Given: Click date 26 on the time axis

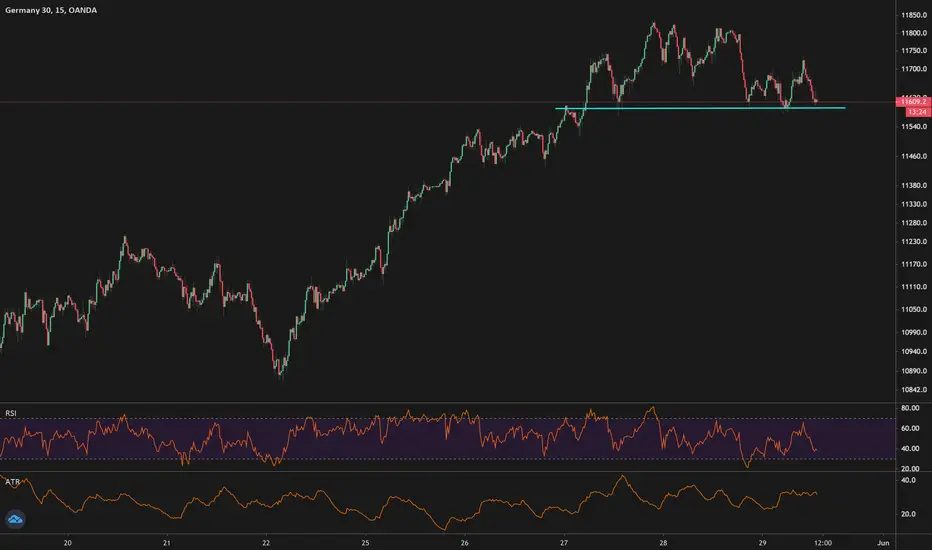Looking at the screenshot, I should (465, 543).
